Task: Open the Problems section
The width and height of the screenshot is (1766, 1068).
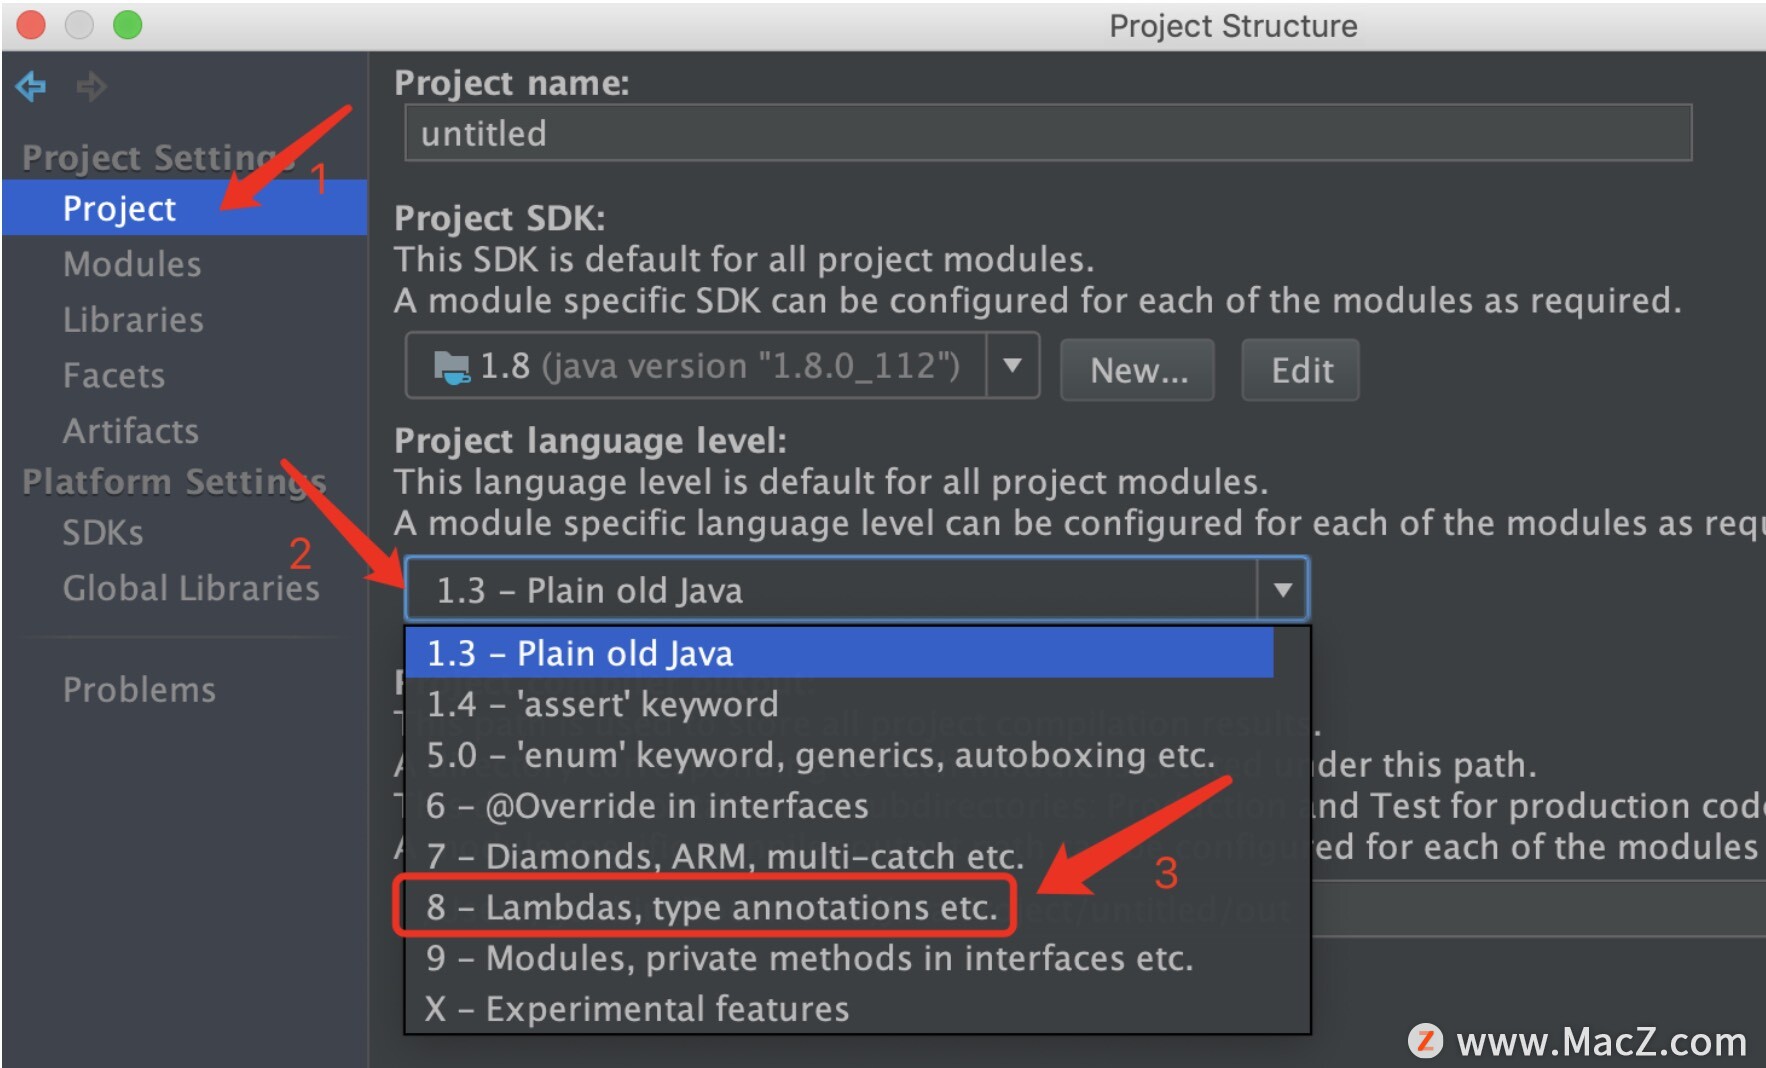Action: pyautogui.click(x=139, y=690)
